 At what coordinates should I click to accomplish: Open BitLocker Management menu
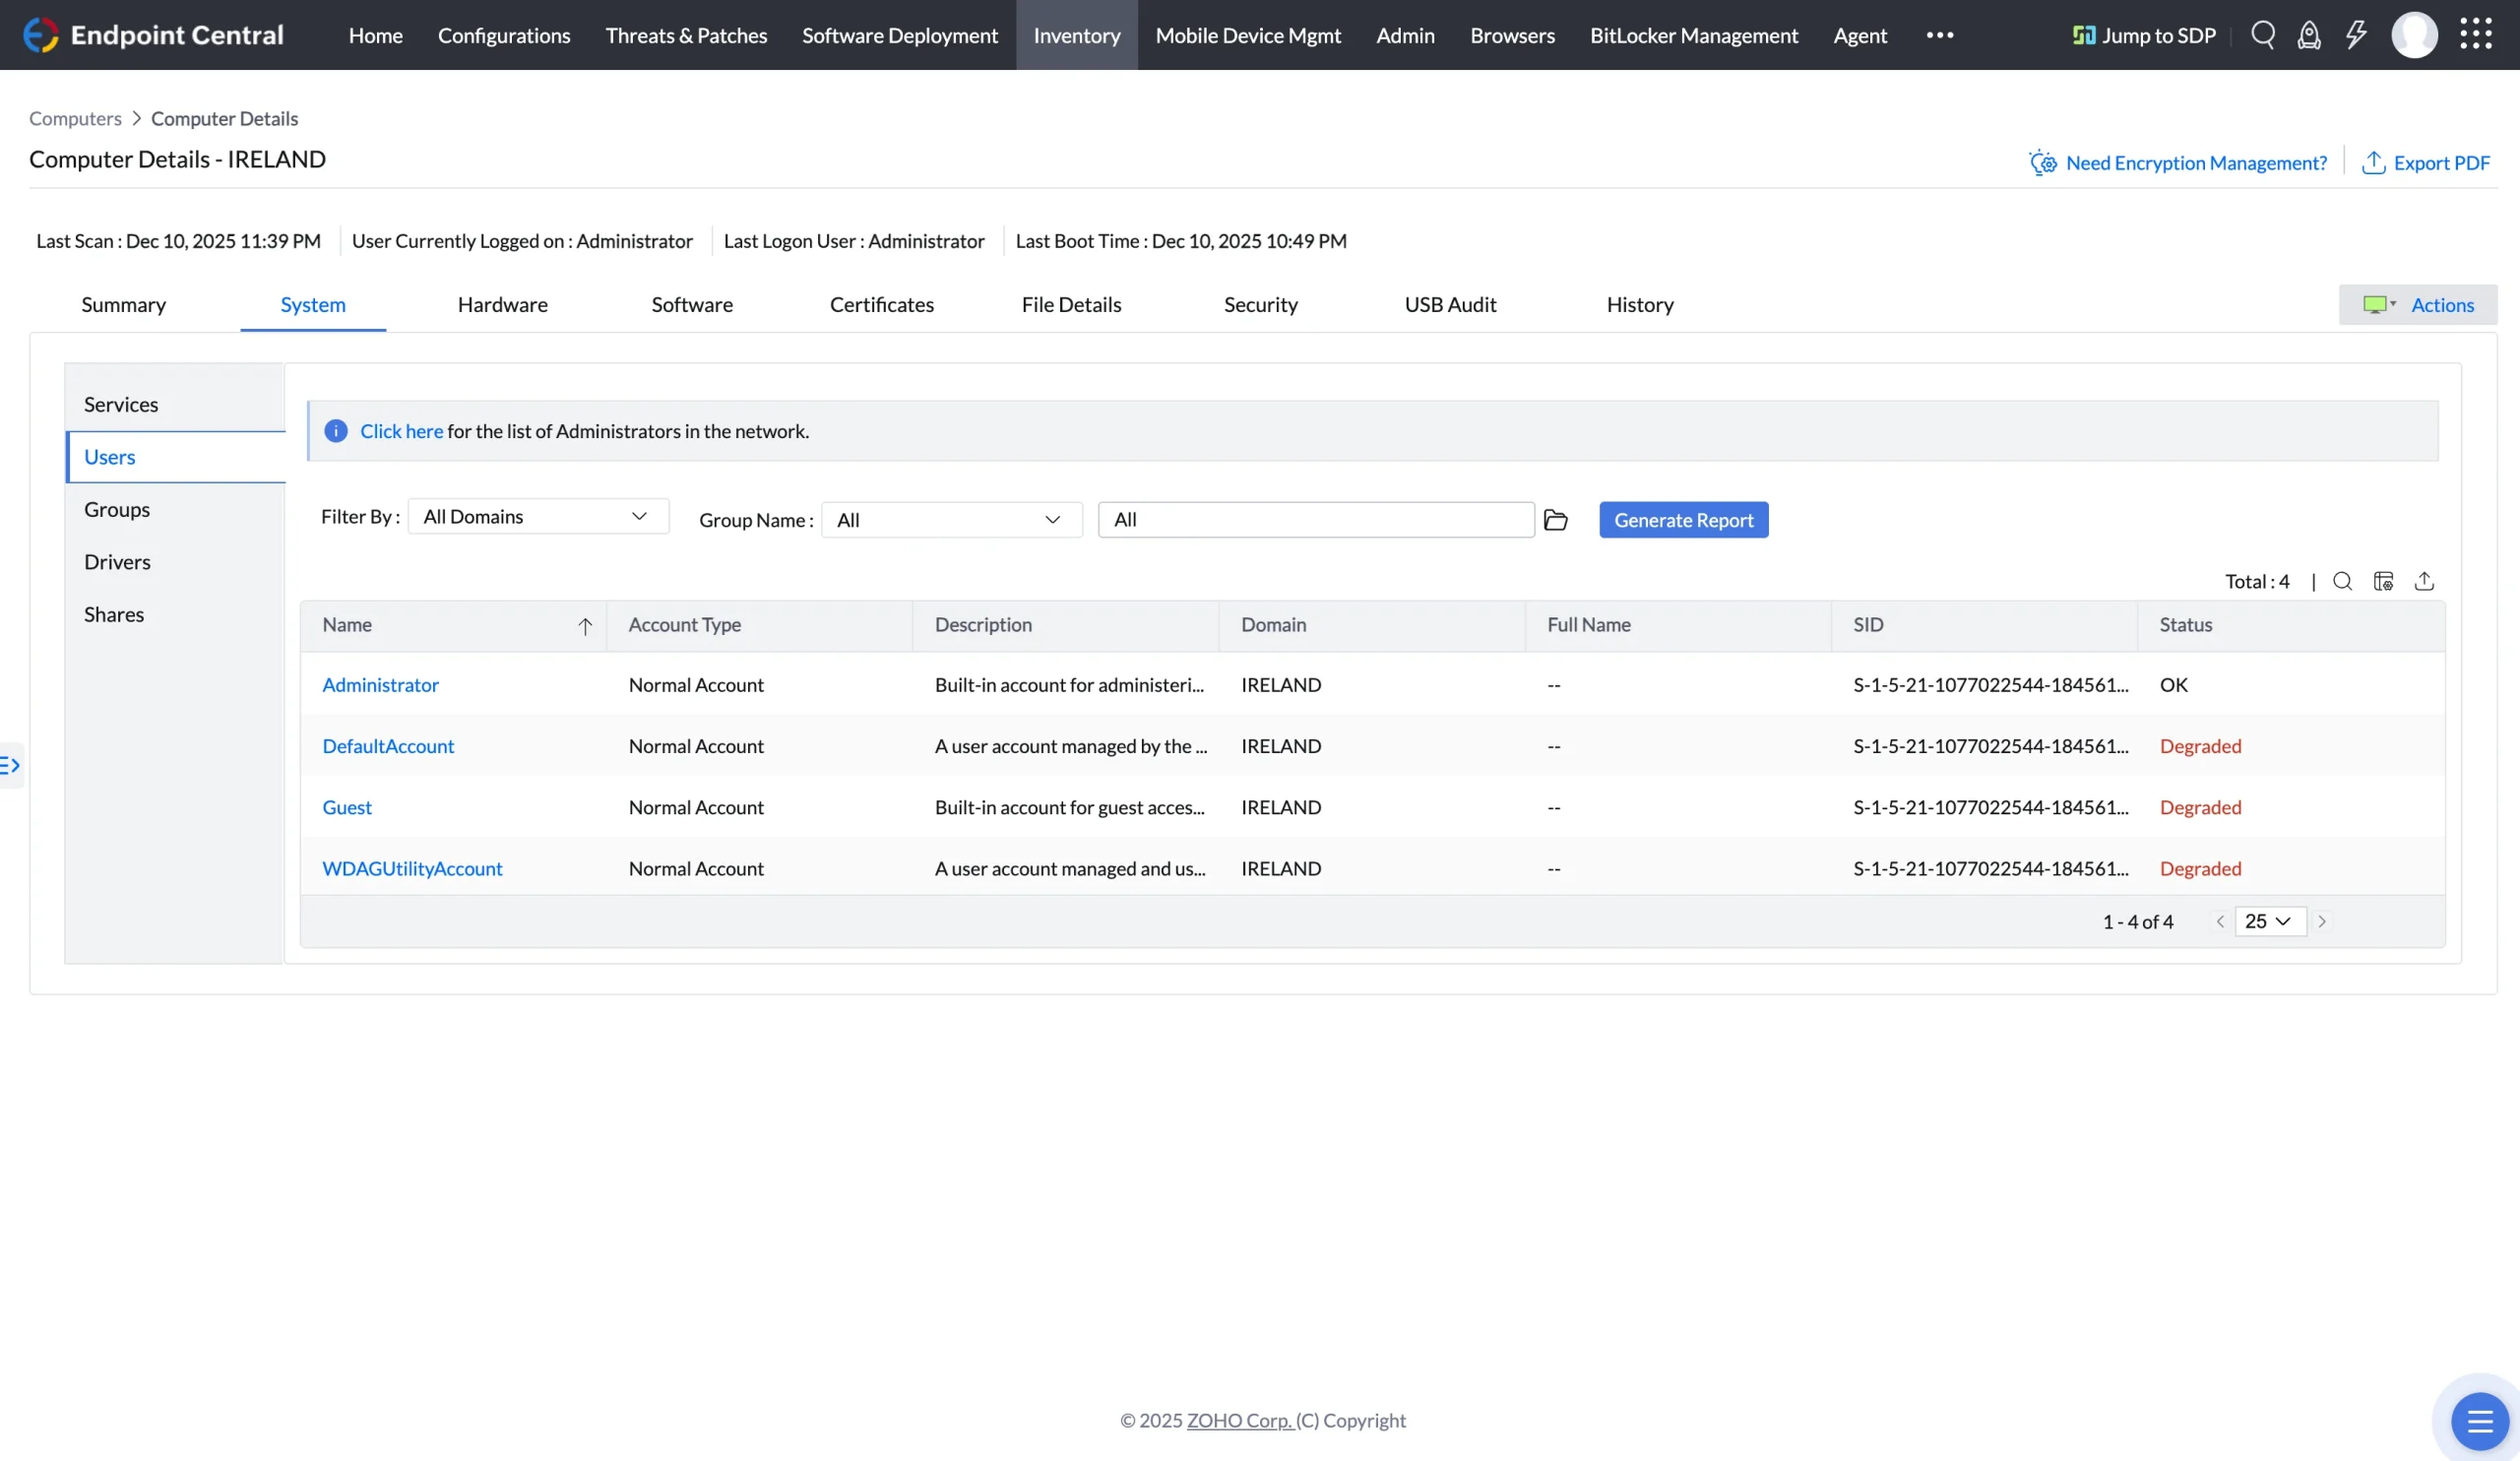pos(1694,35)
